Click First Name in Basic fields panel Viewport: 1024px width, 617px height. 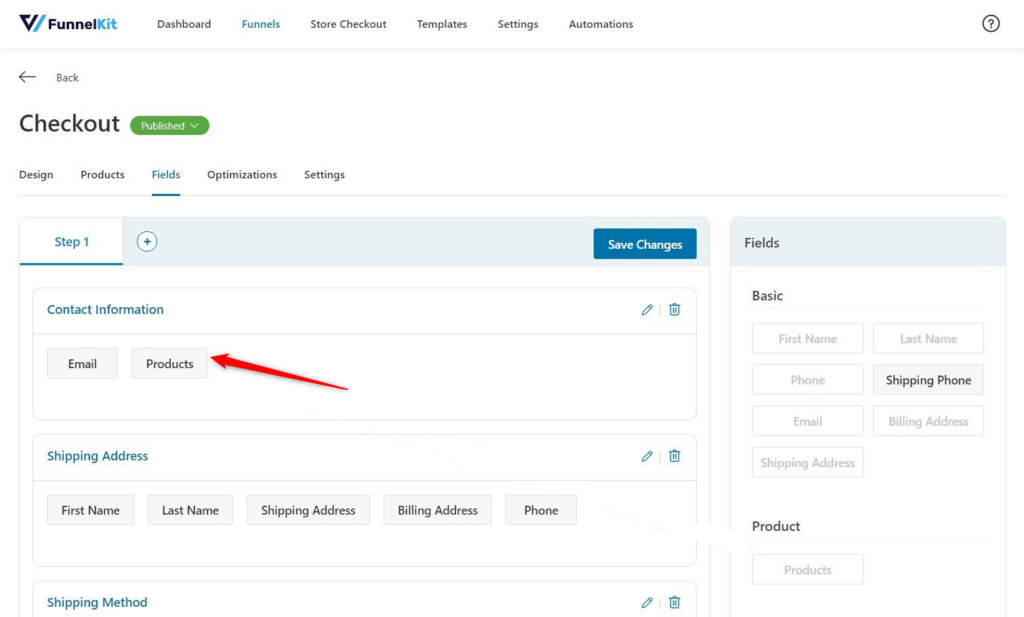pyautogui.click(x=808, y=338)
